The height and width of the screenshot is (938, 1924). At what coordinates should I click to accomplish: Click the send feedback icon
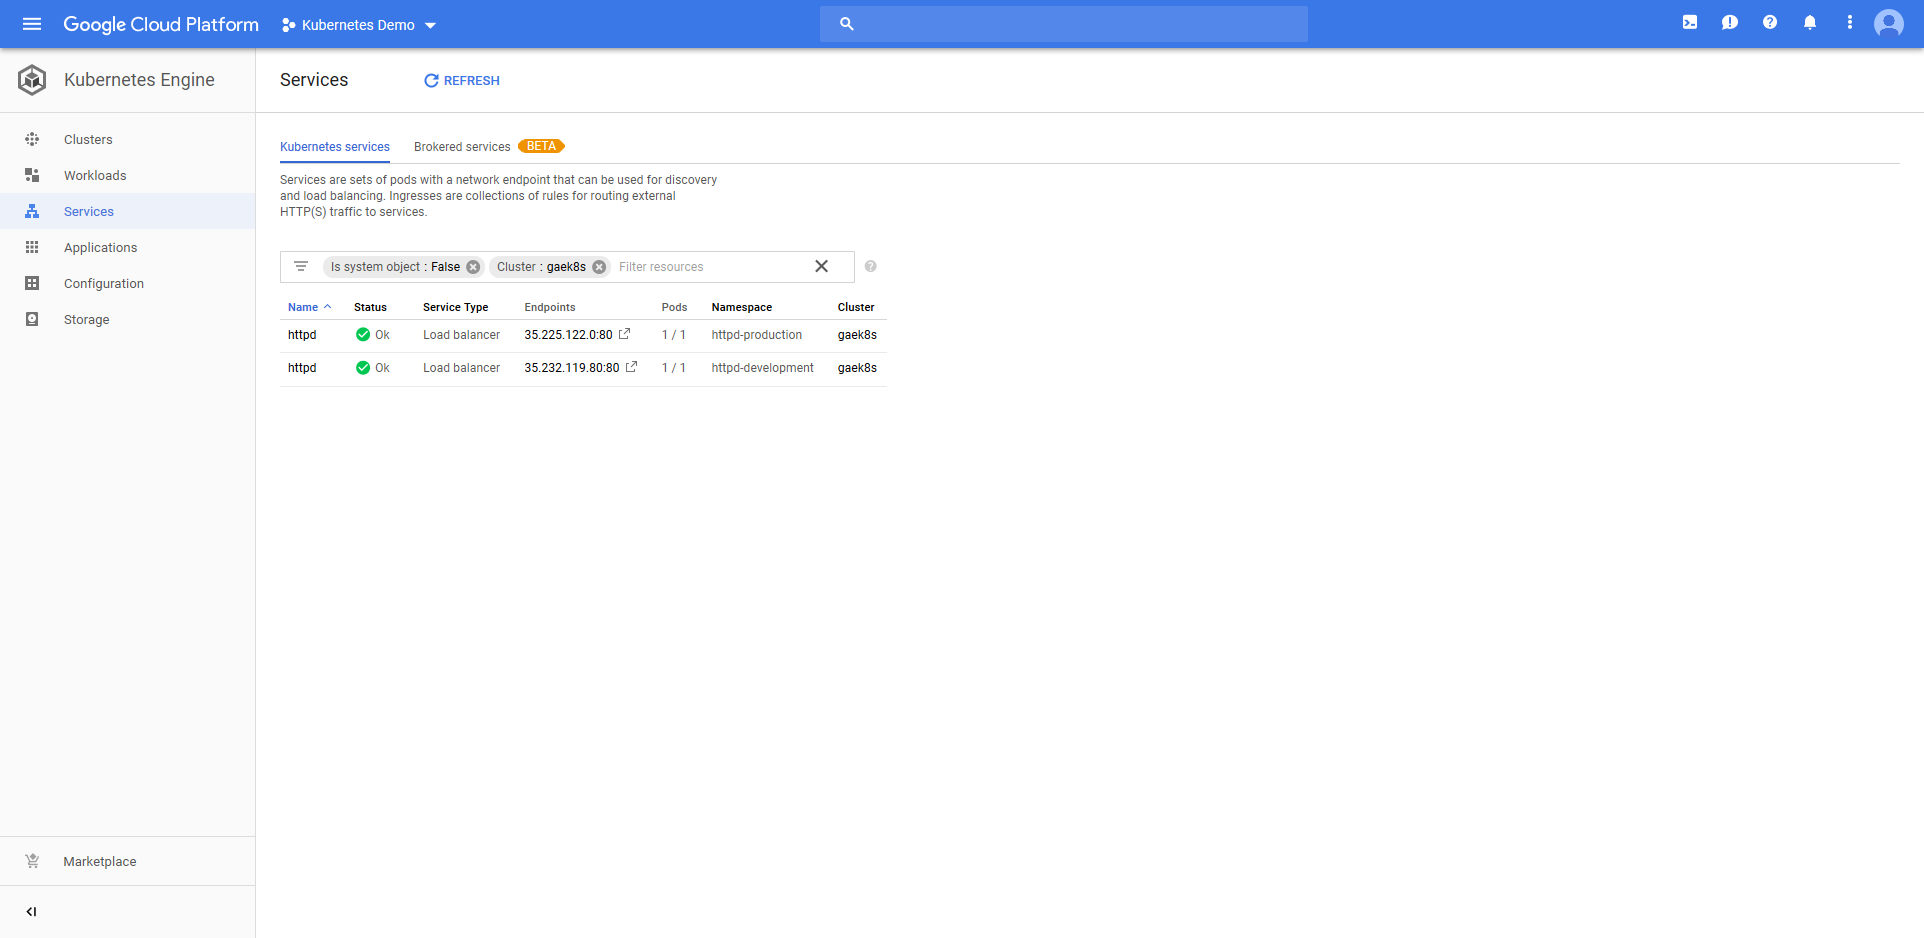[1730, 23]
